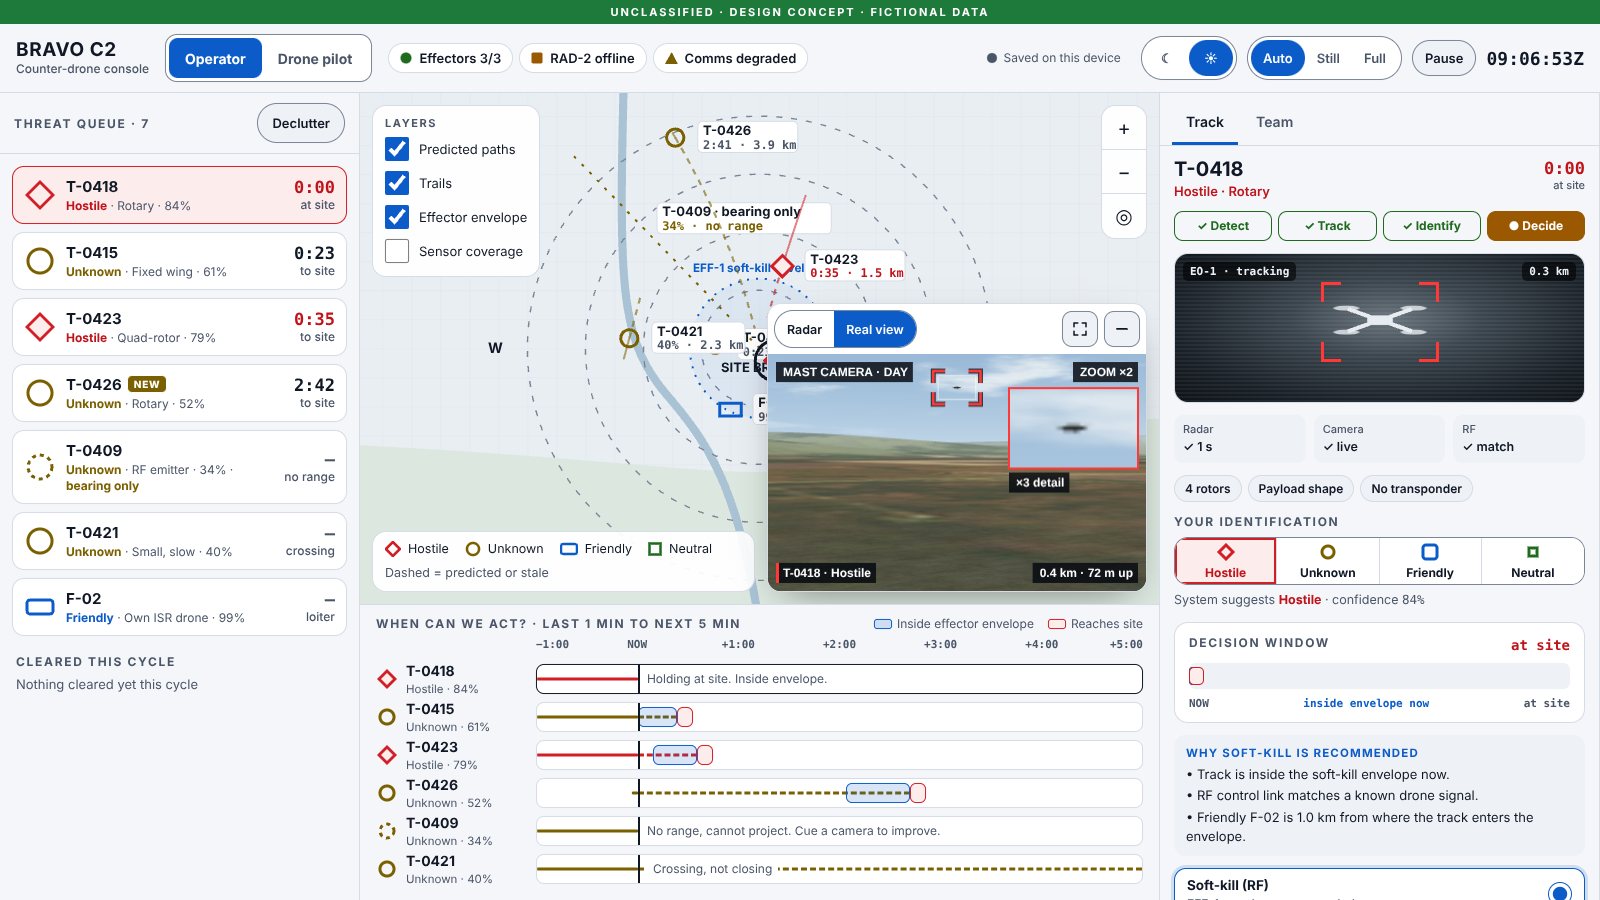
Task: Open the Track tab
Action: click(x=1205, y=122)
